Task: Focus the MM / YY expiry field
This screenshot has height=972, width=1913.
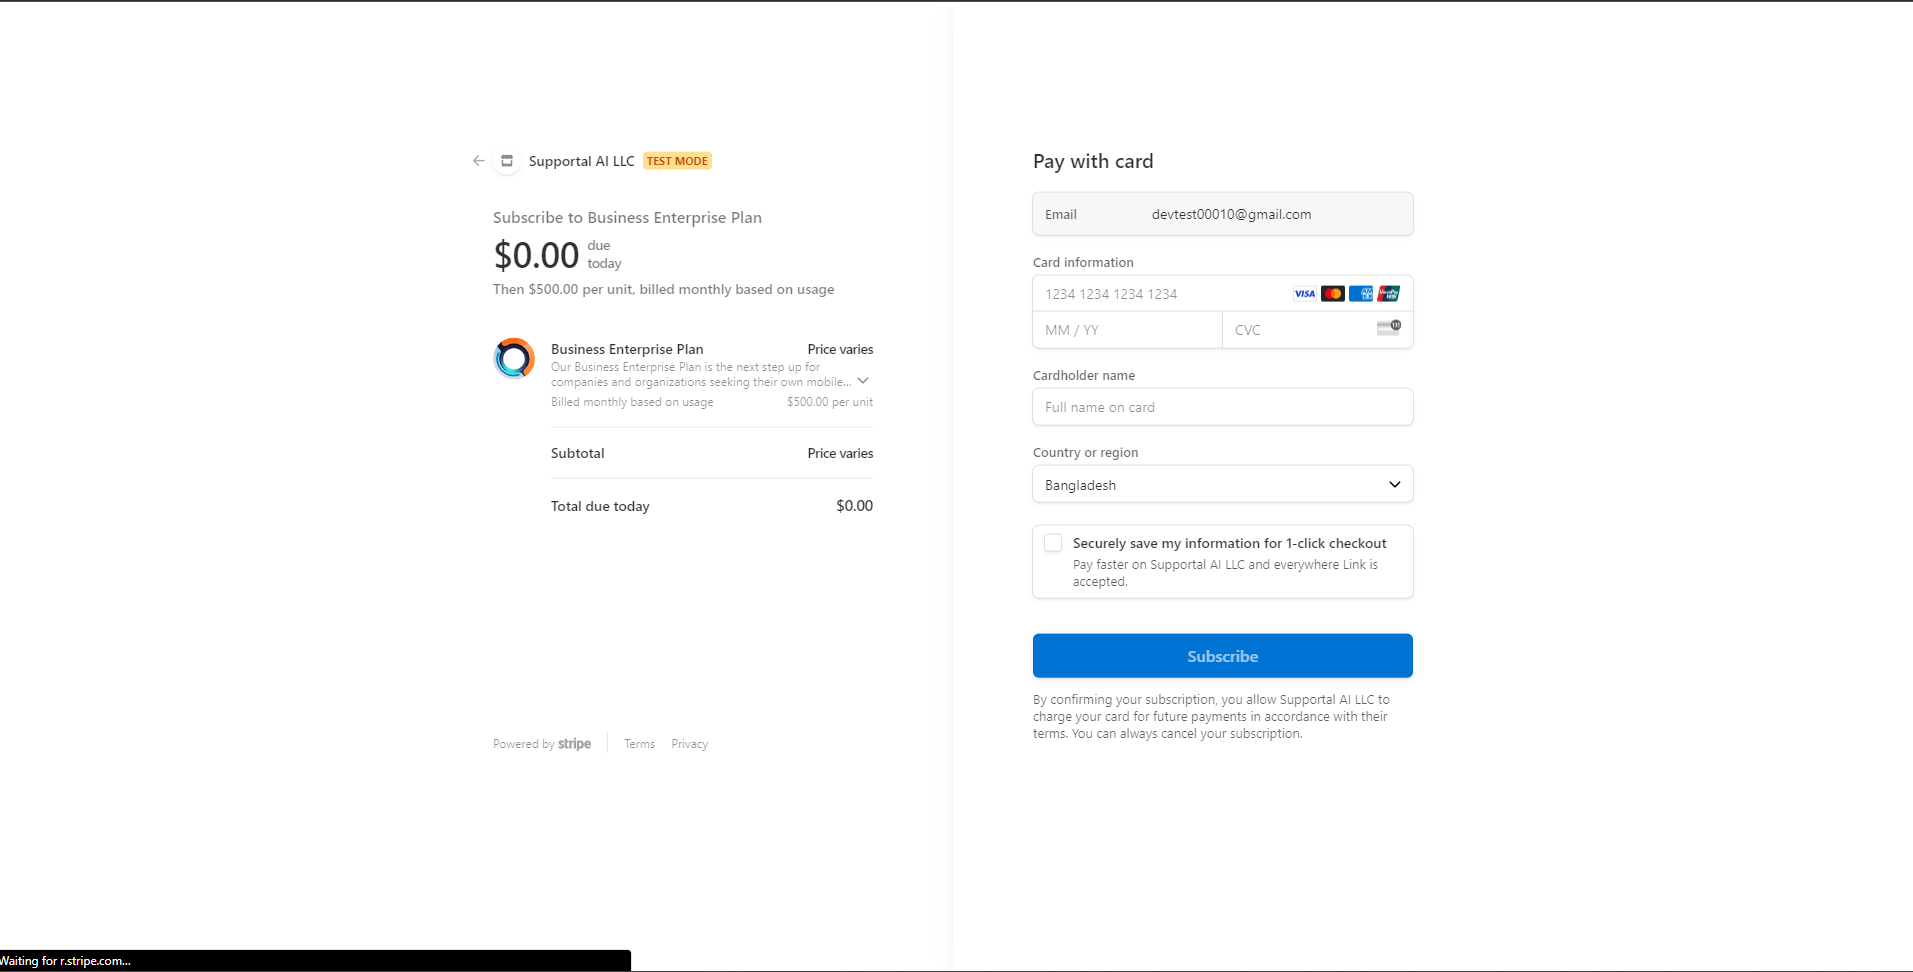Action: (1127, 330)
